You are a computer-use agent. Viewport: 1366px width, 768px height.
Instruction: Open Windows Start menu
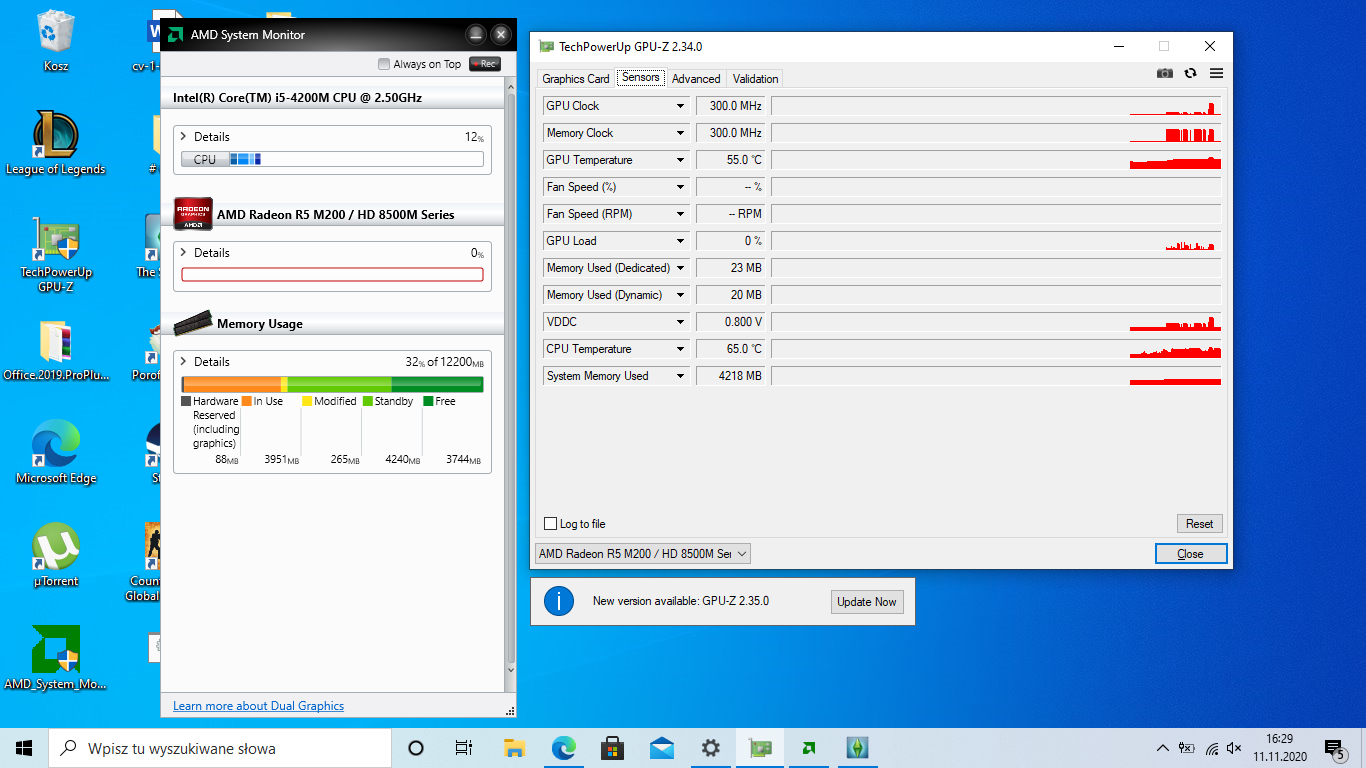[x=24, y=748]
